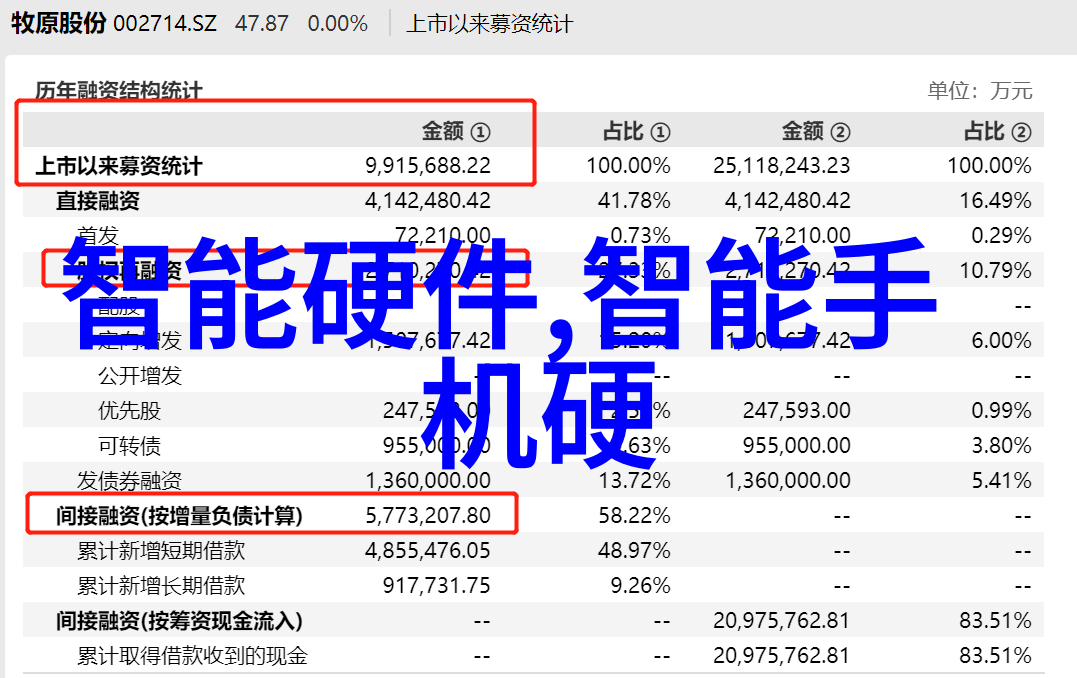Click the 占比 ② column header
This screenshot has height=678, width=1077.
click(x=997, y=131)
